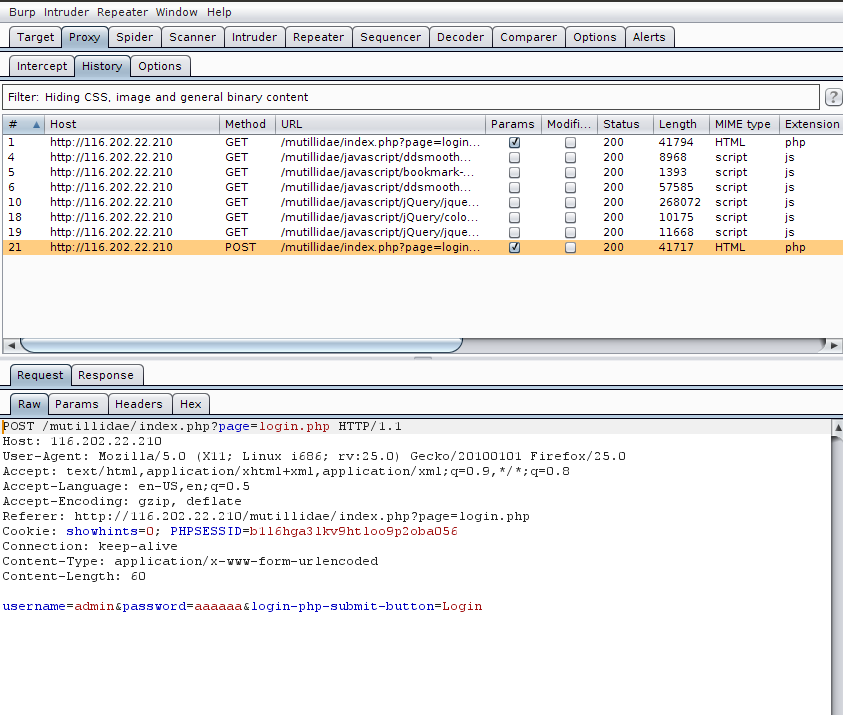Switch to the Decoder tab
This screenshot has width=845, height=715.
pos(461,37)
